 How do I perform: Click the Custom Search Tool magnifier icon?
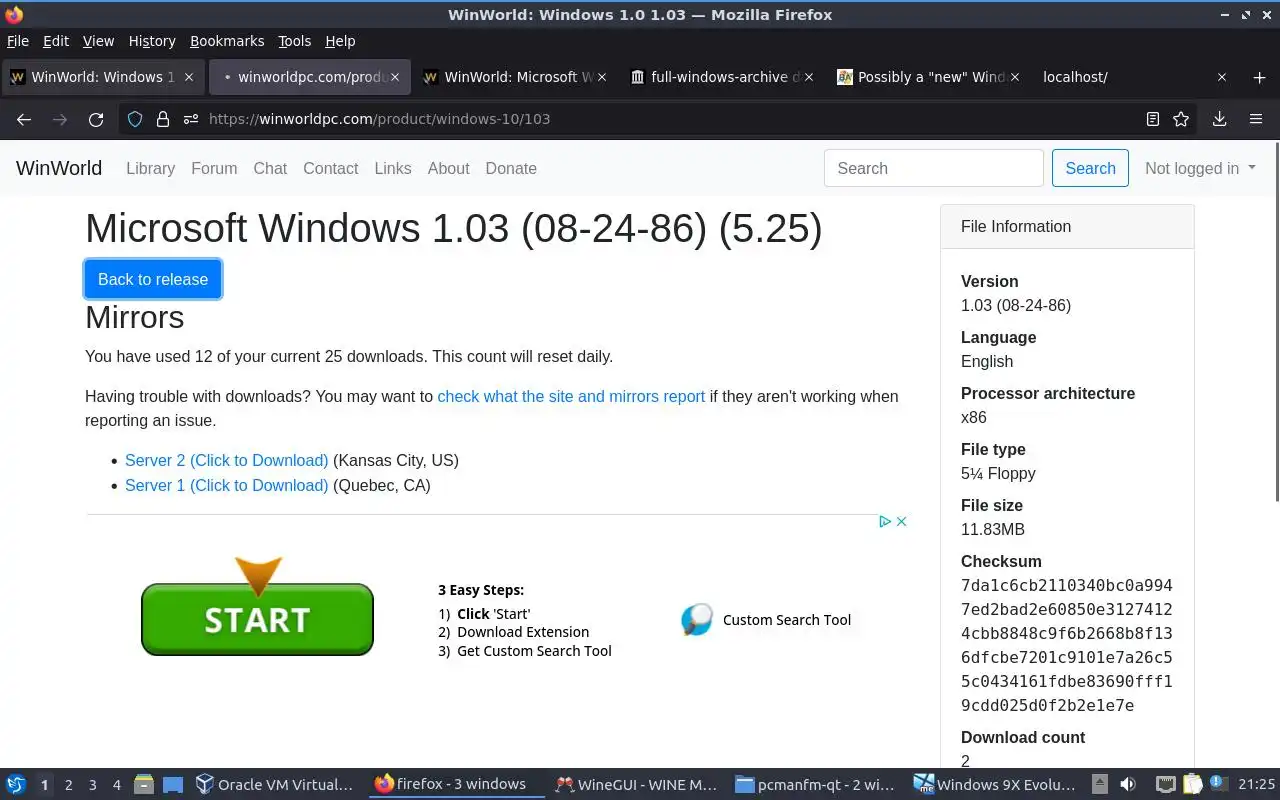coord(697,620)
